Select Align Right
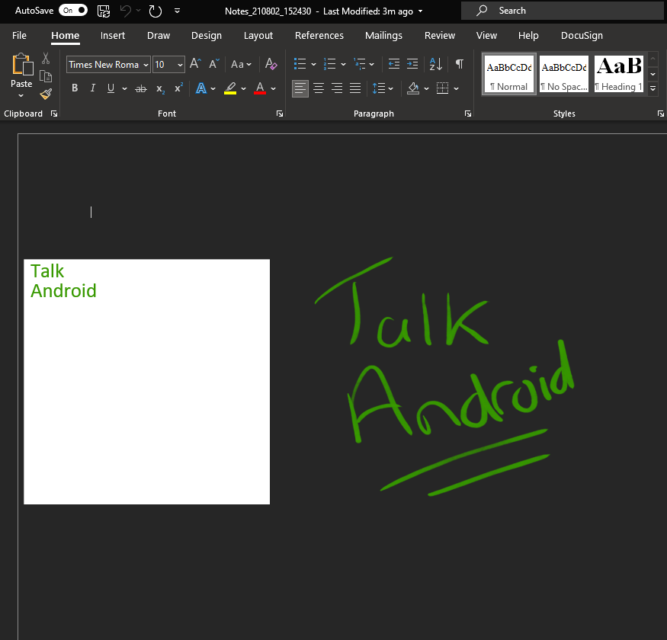 pos(337,88)
